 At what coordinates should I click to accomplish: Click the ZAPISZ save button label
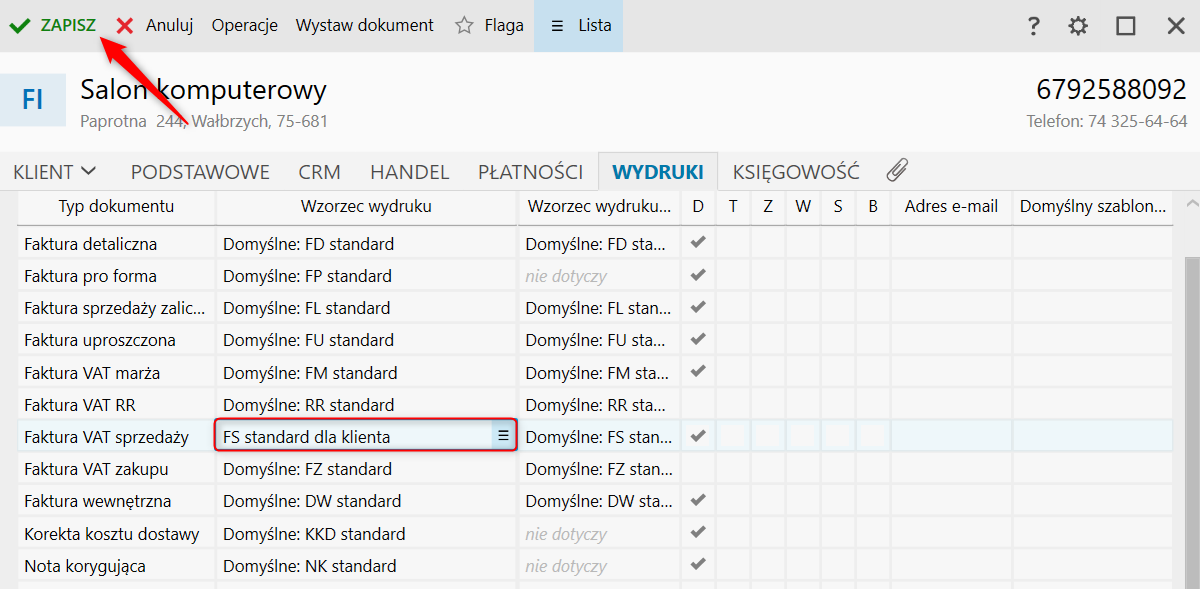click(68, 26)
